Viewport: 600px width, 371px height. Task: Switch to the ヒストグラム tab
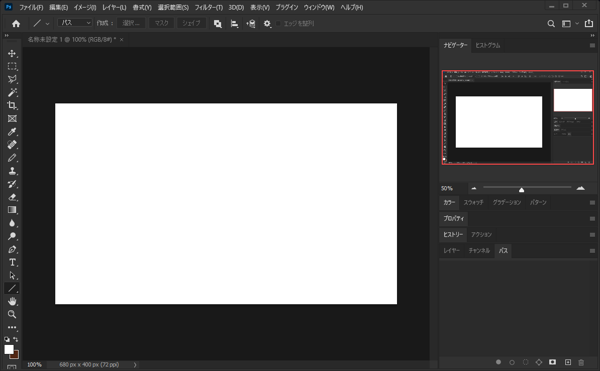coord(488,46)
